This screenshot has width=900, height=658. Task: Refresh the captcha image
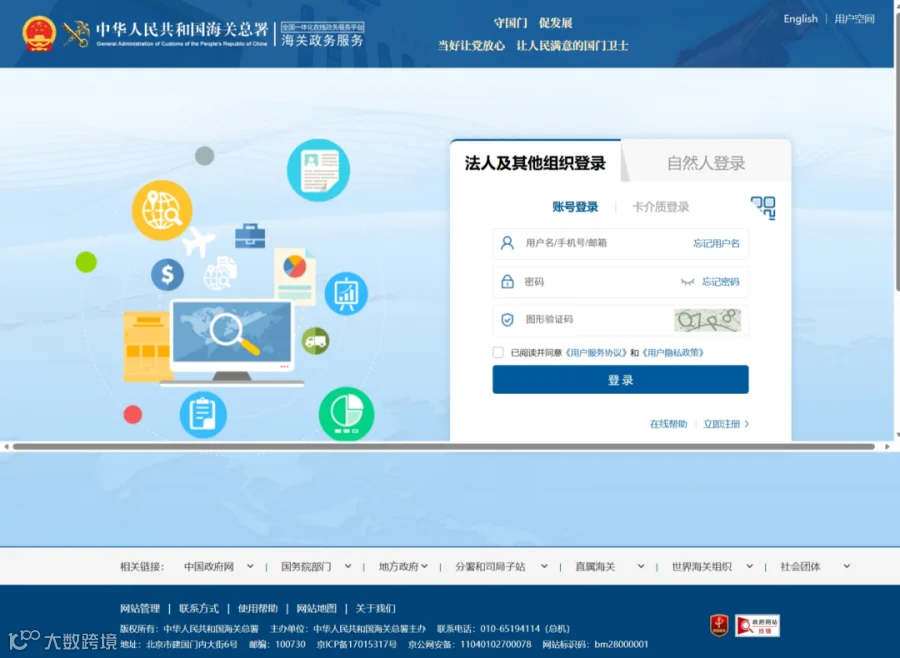(x=708, y=320)
